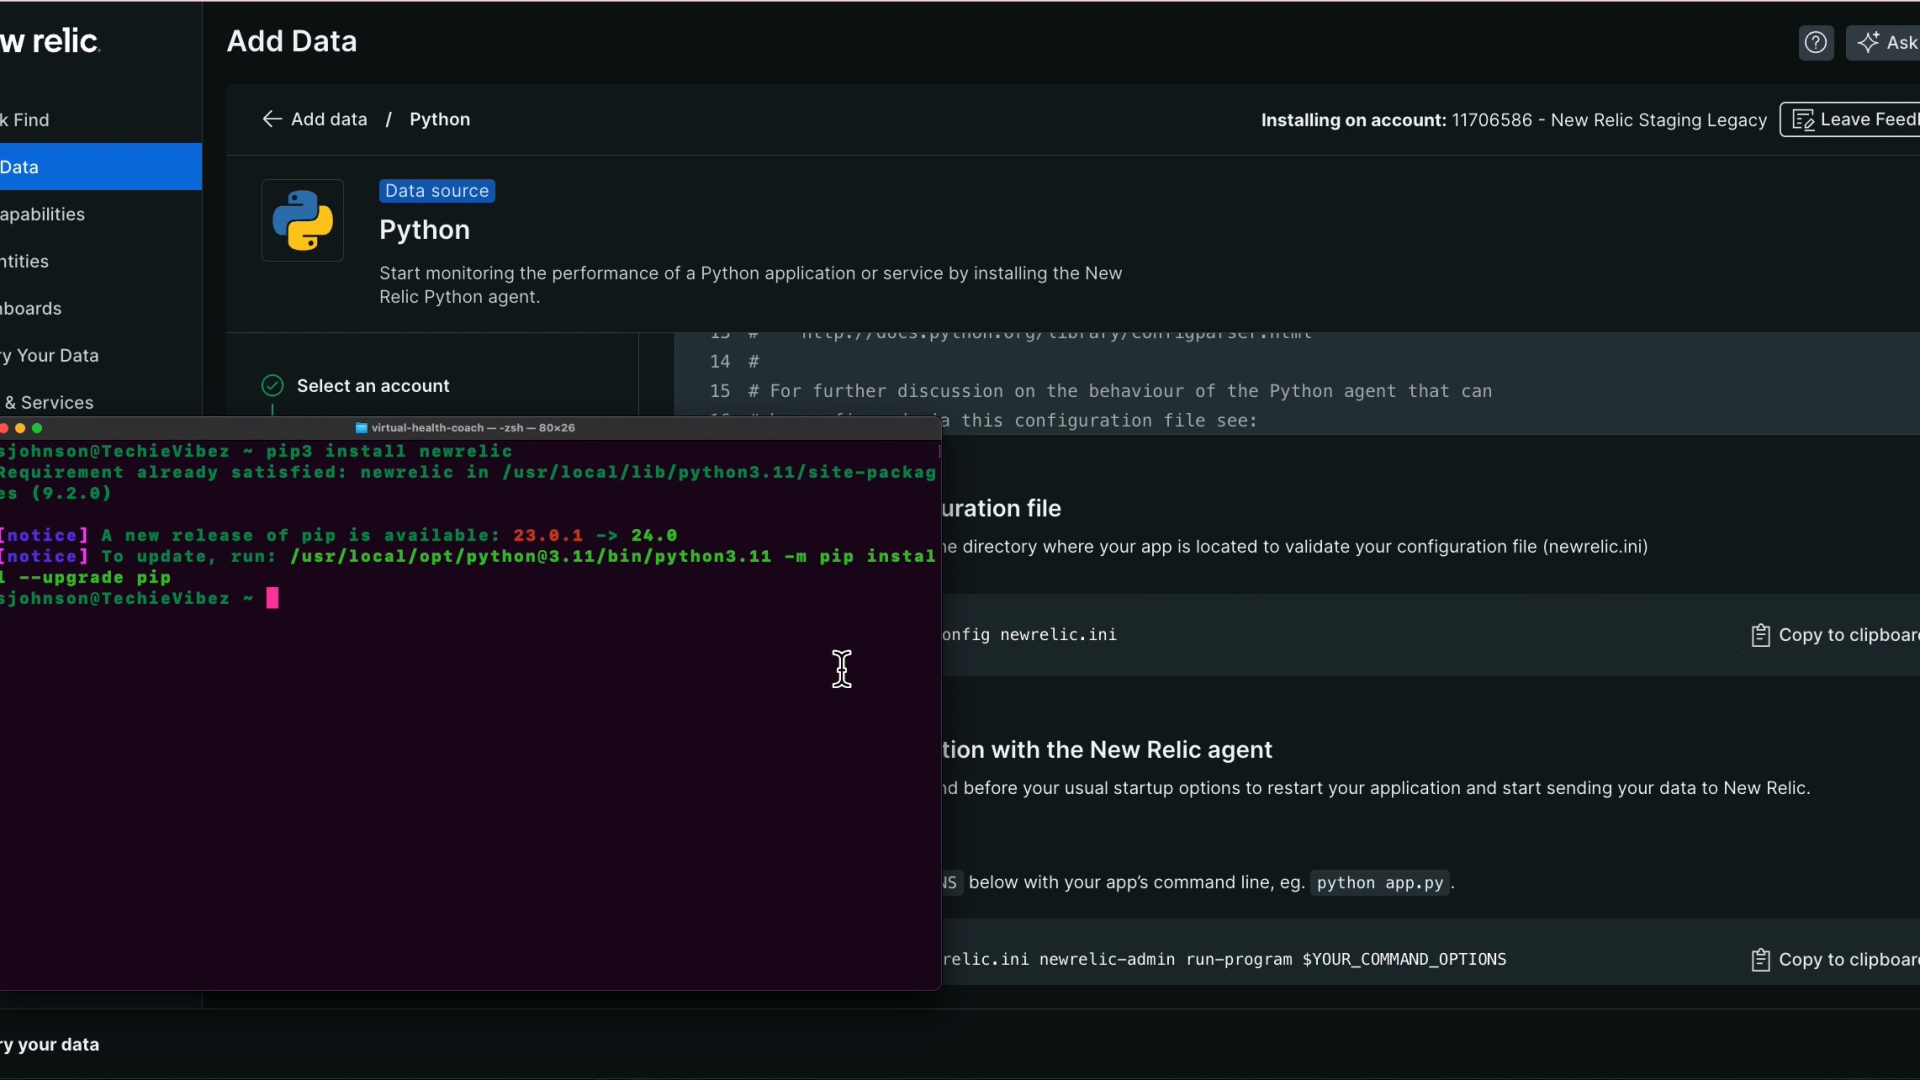
Task: Click the New Relic logo
Action: pyautogui.click(x=50, y=41)
